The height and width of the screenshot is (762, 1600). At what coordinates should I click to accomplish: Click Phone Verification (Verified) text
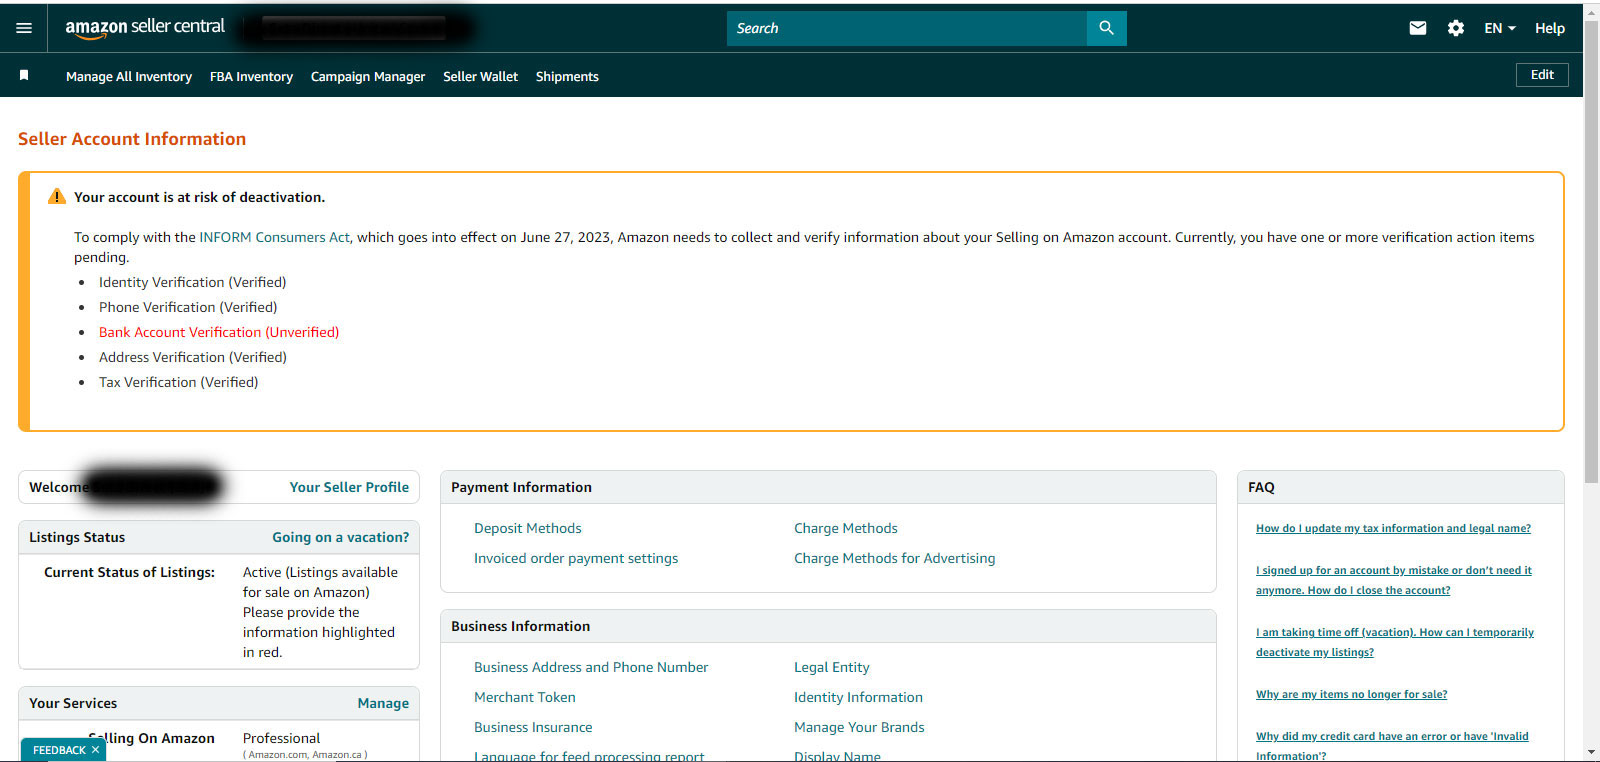coord(188,307)
